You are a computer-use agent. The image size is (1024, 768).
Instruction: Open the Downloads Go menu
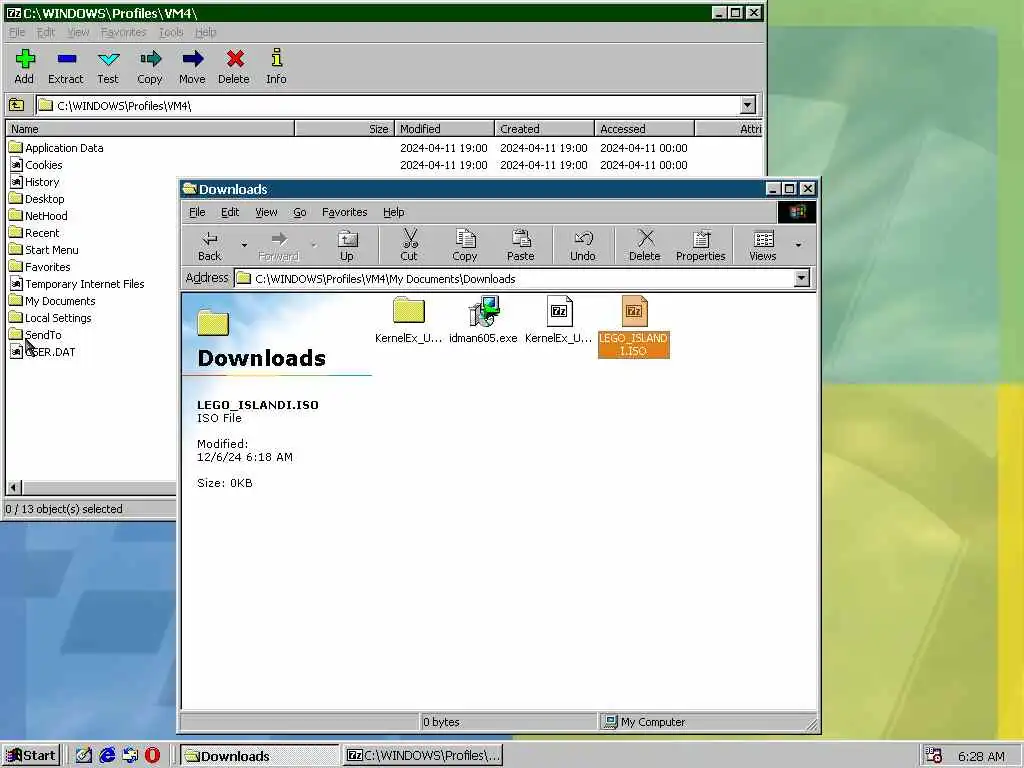300,212
